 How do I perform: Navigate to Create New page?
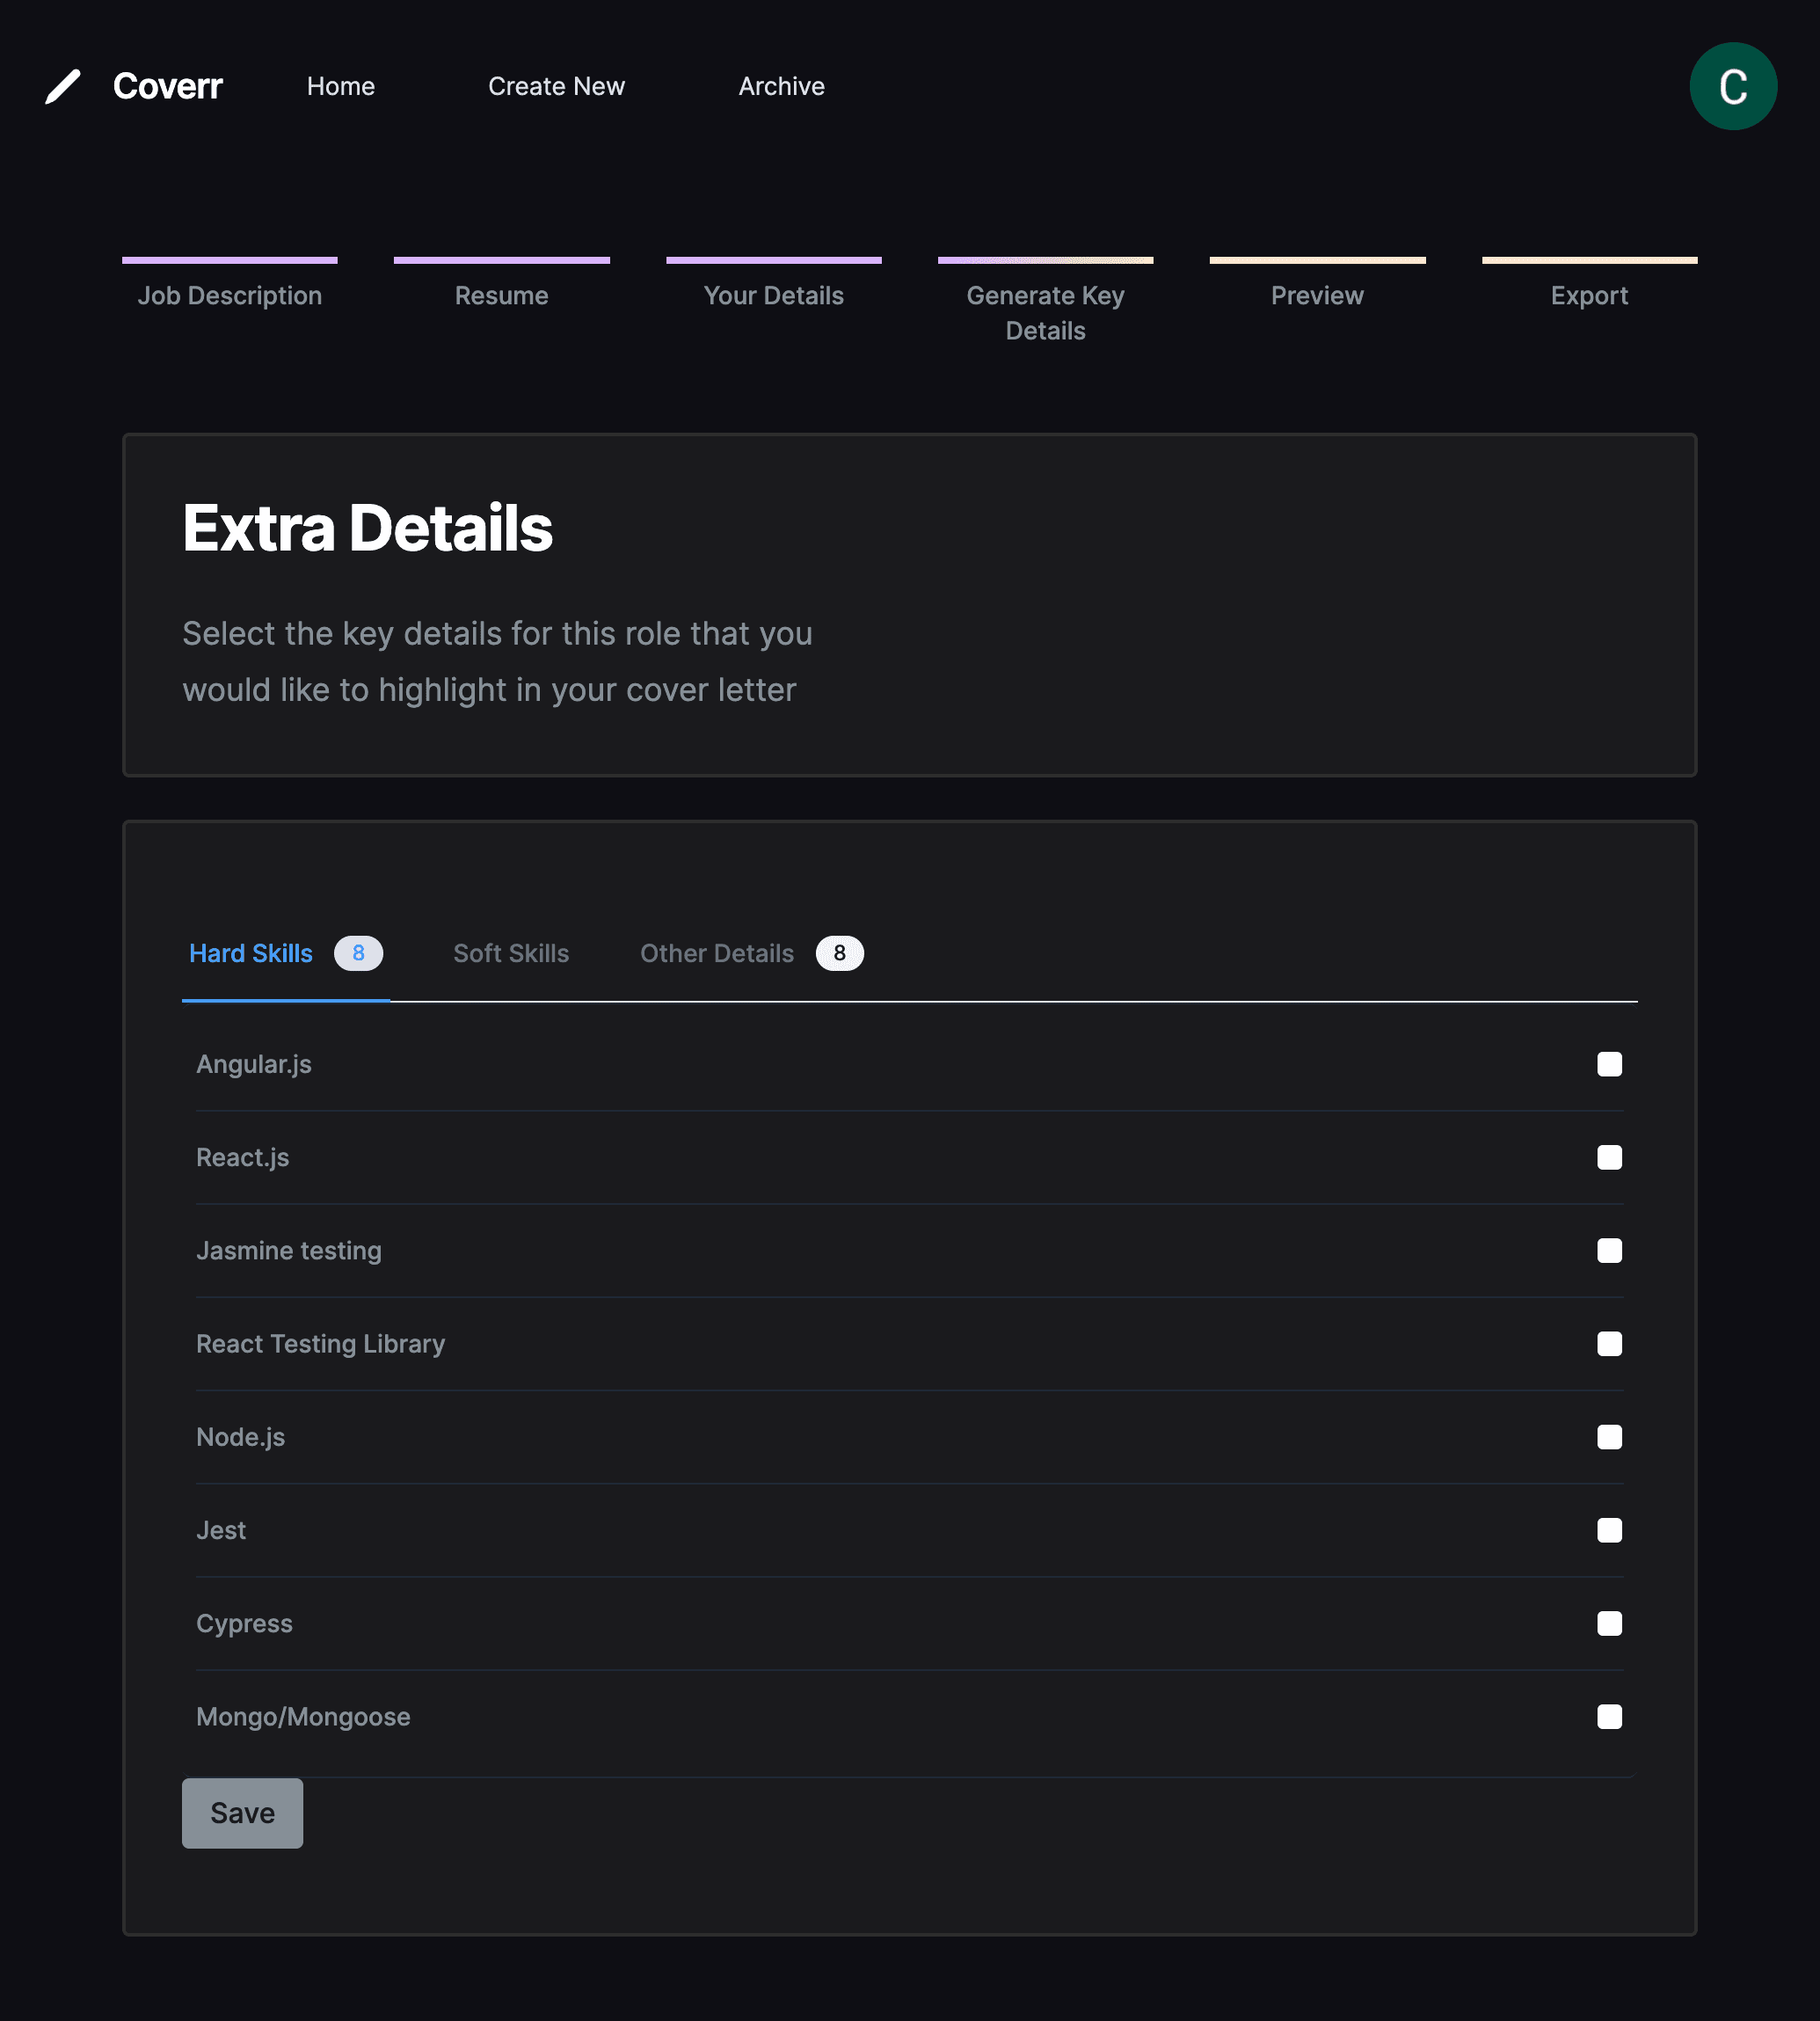click(557, 84)
